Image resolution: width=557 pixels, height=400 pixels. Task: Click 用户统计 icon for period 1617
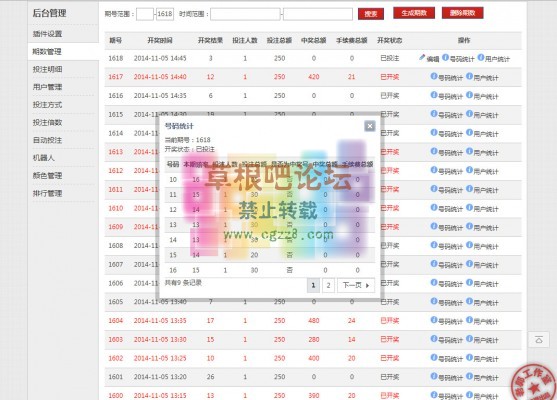coord(469,76)
